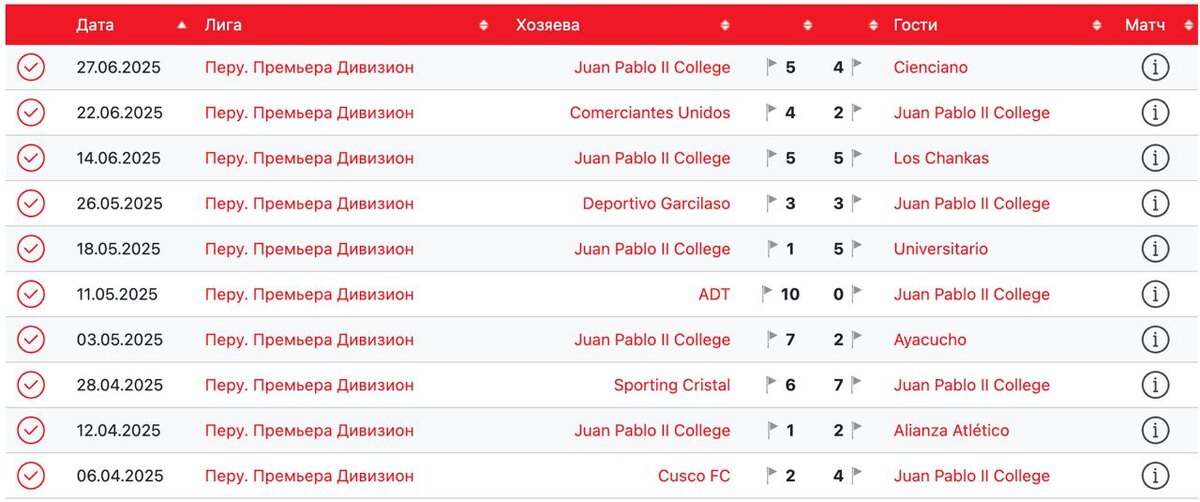View match details icon for Cusco FC row
This screenshot has width=1200, height=502.
1155,476
